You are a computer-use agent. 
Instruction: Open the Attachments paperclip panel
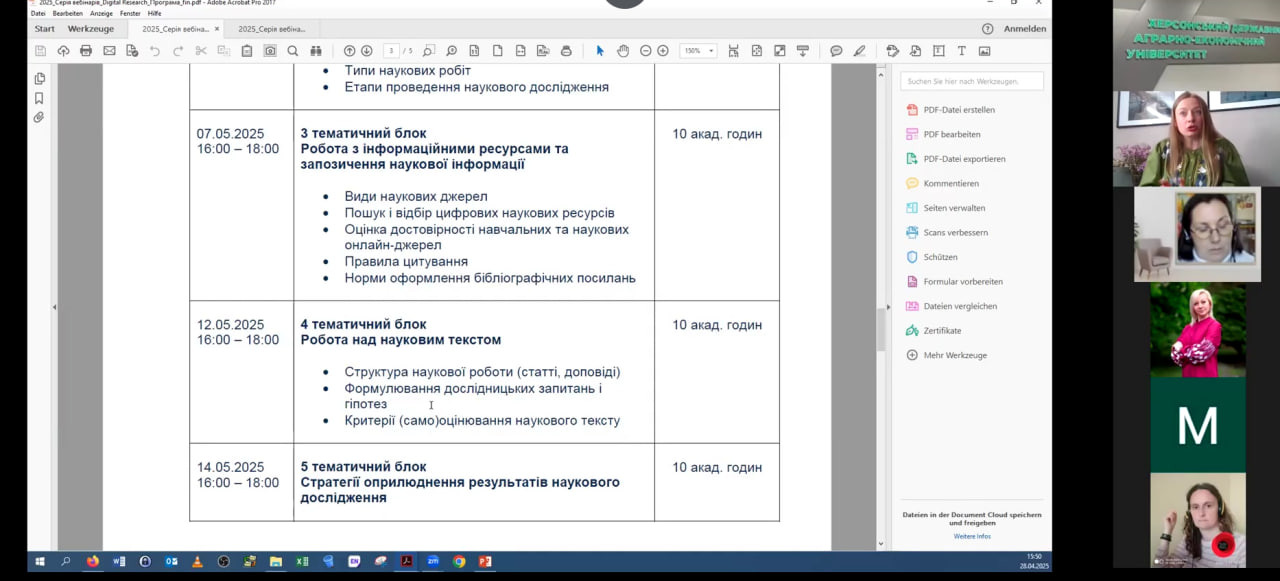(x=39, y=117)
